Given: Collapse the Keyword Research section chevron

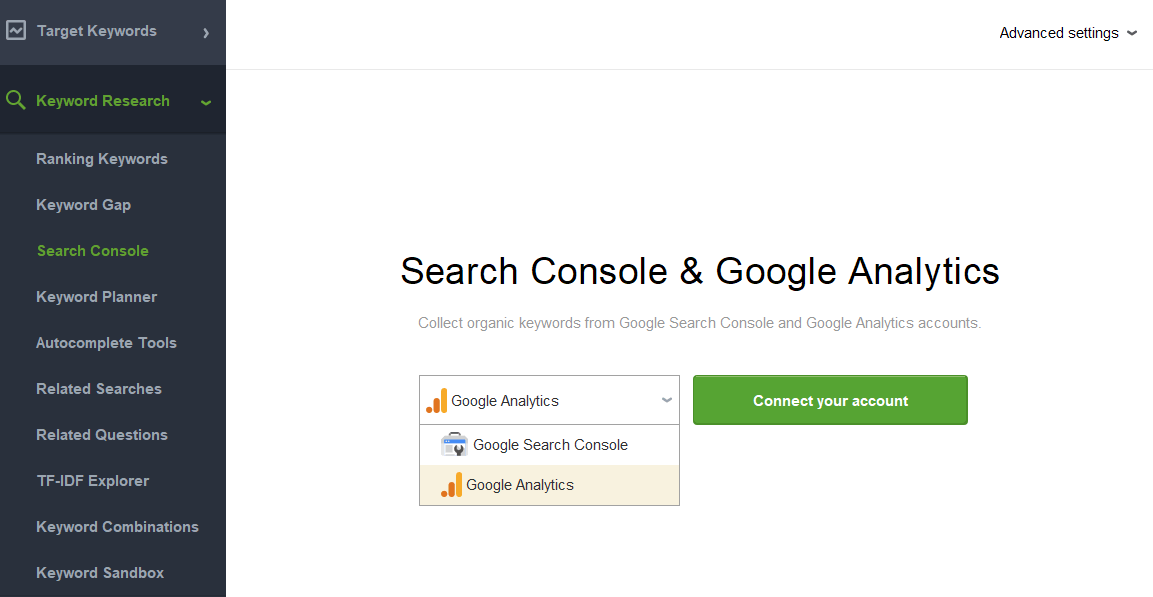Looking at the screenshot, I should tap(206, 102).
